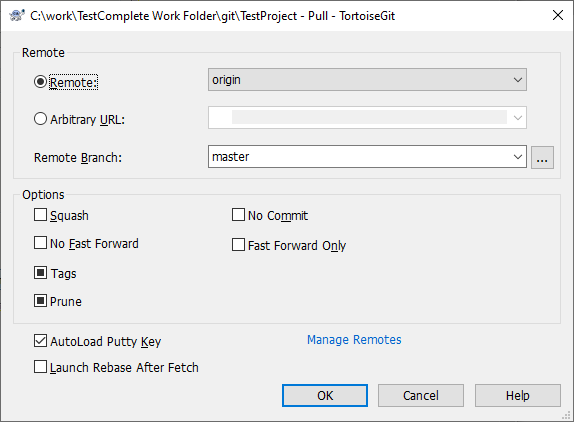This screenshot has width=574, height=422.
Task: Expand the origin remote dropdown
Action: 367,79
